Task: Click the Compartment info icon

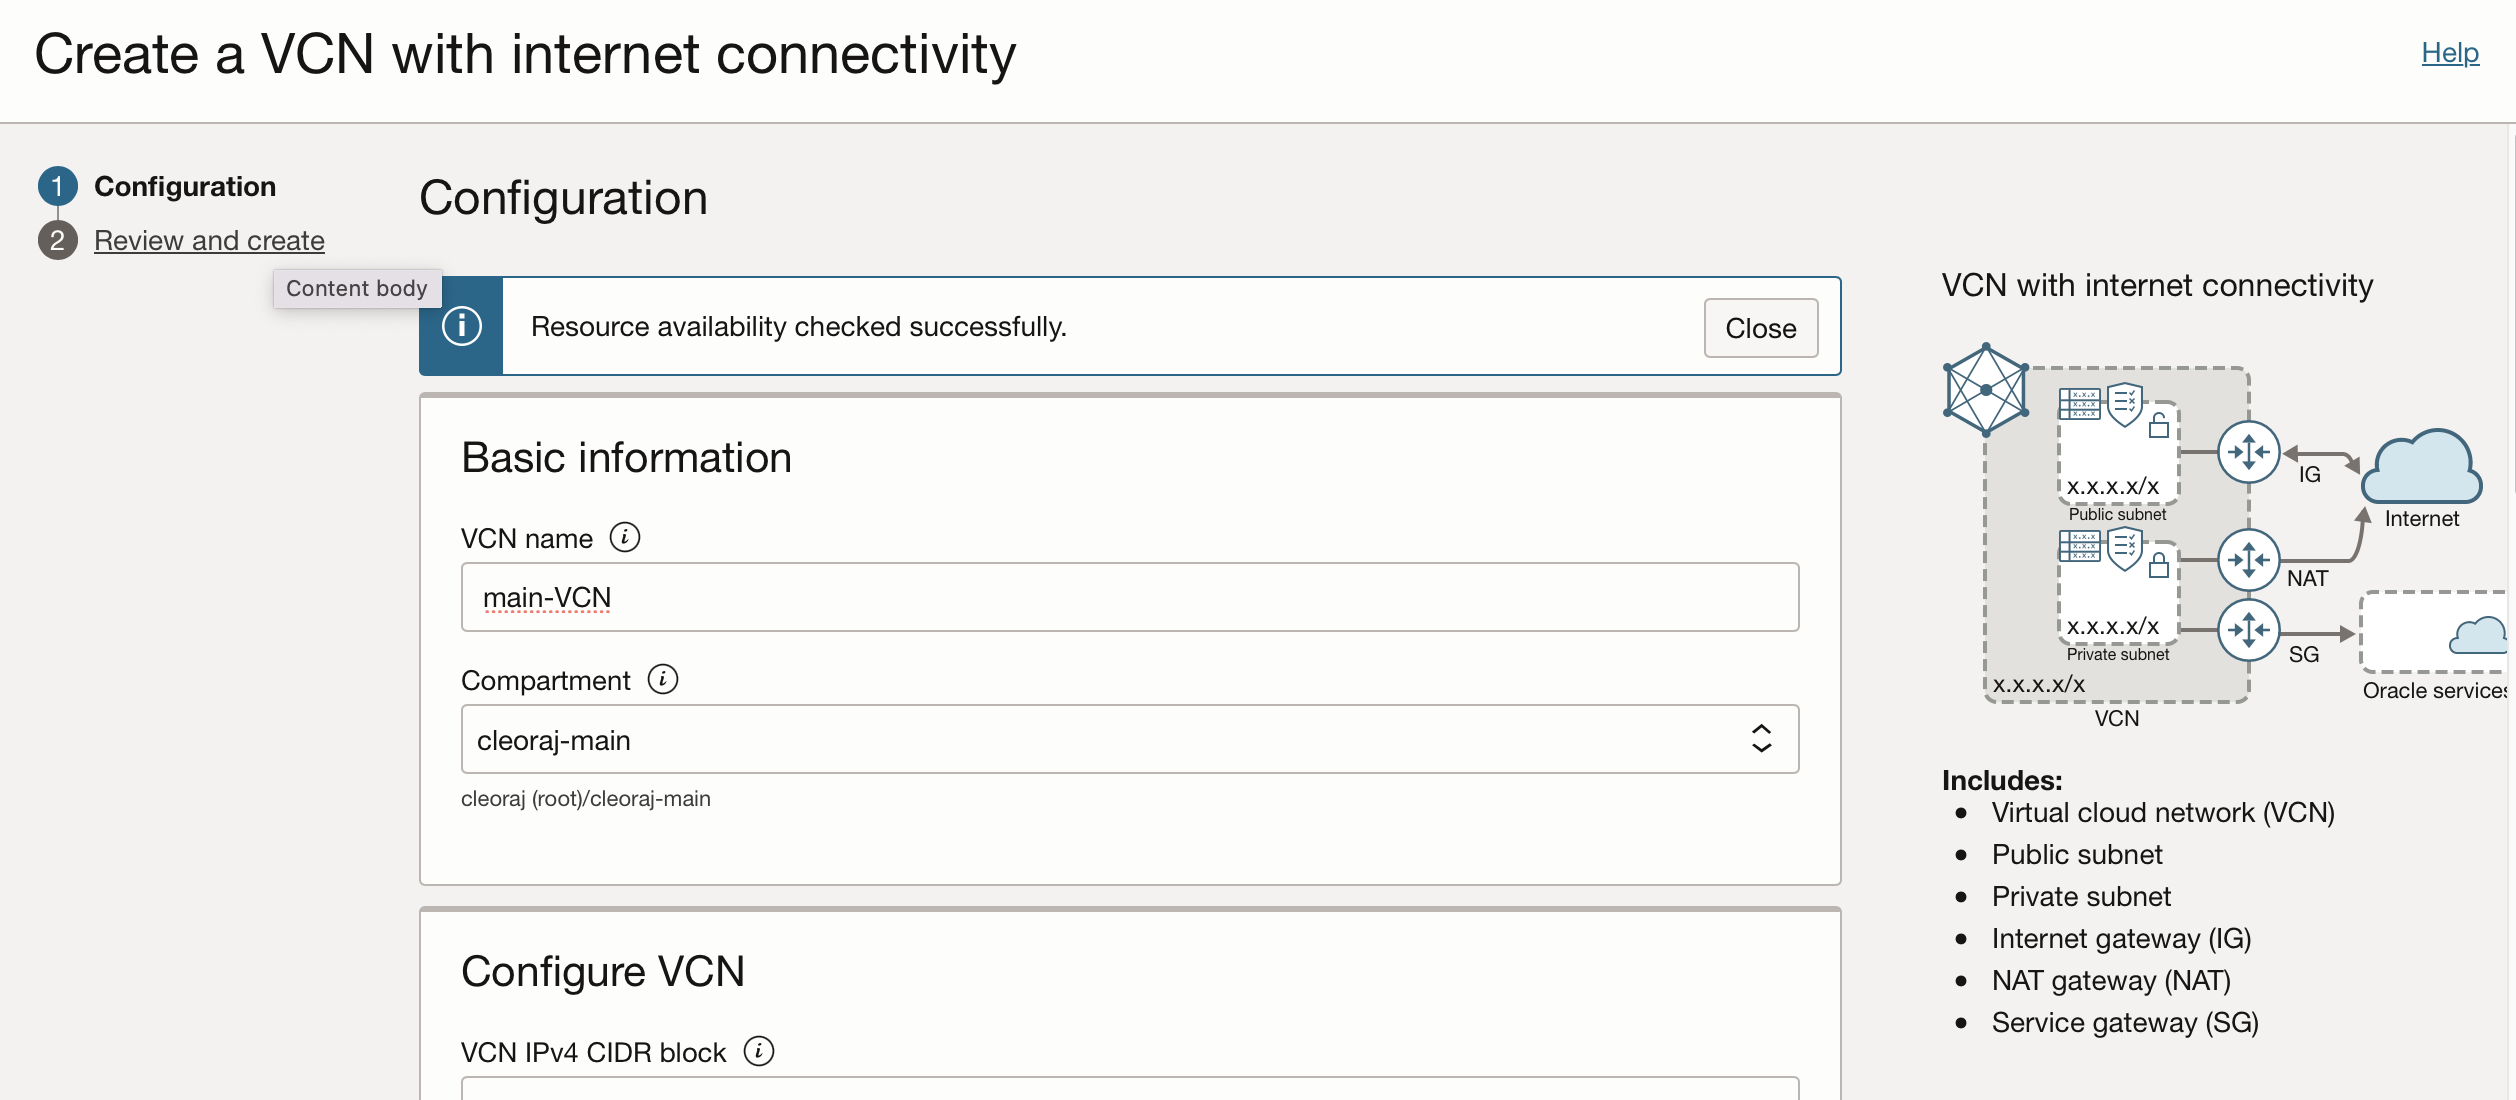Action: (x=663, y=679)
